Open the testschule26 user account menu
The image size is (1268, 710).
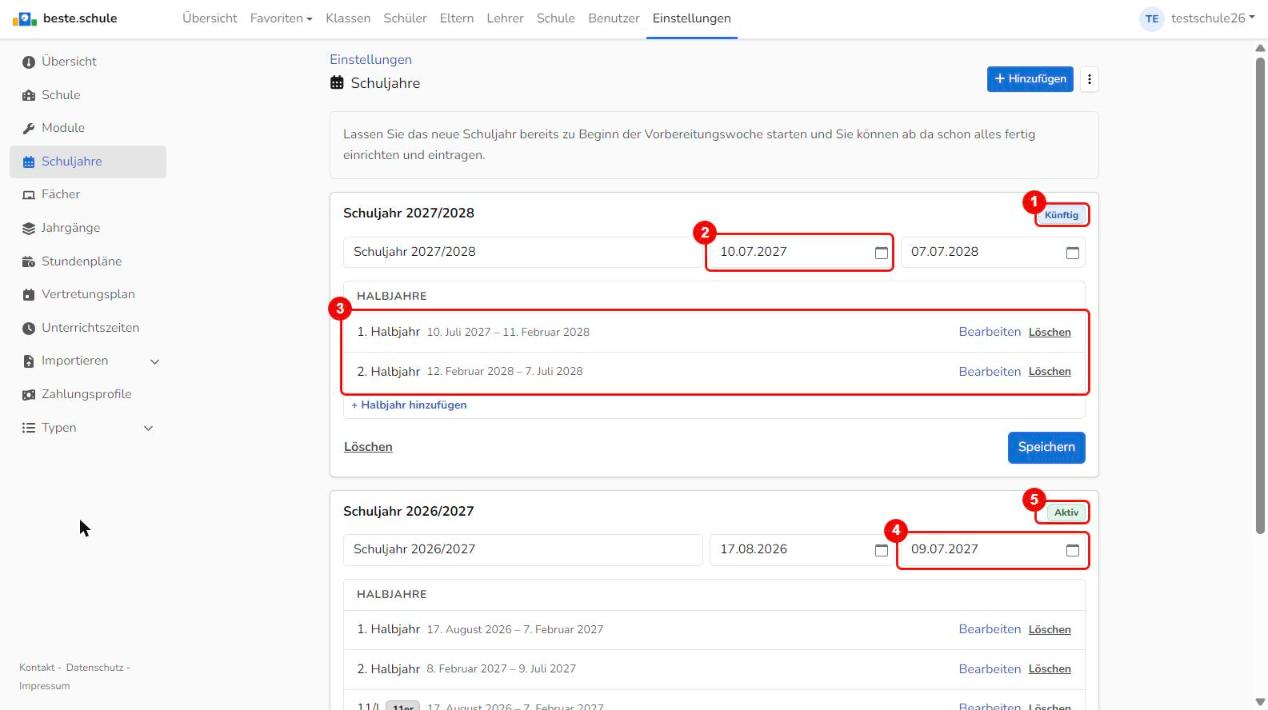(x=1199, y=18)
